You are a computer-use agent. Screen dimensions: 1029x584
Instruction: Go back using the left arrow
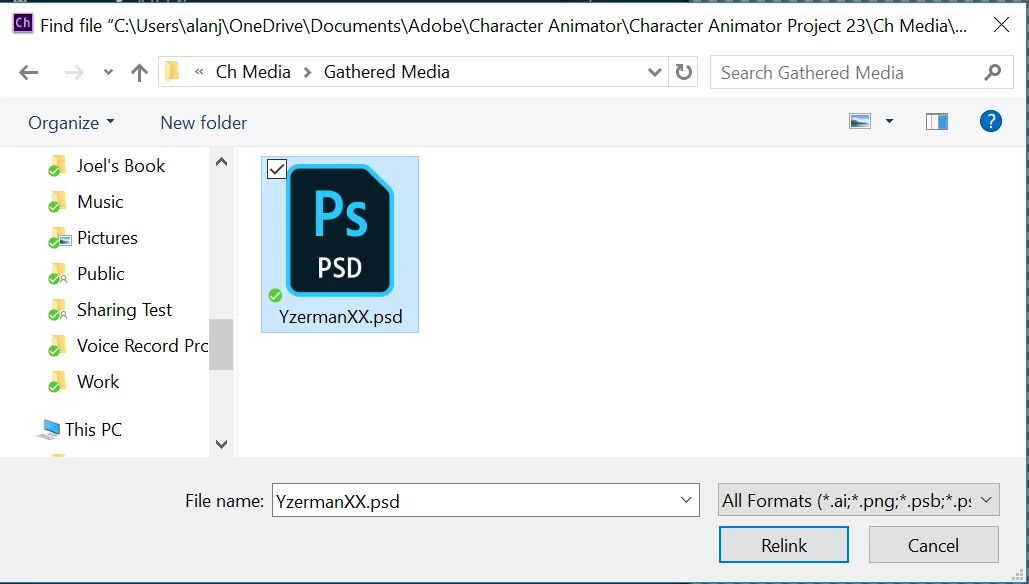[28, 72]
